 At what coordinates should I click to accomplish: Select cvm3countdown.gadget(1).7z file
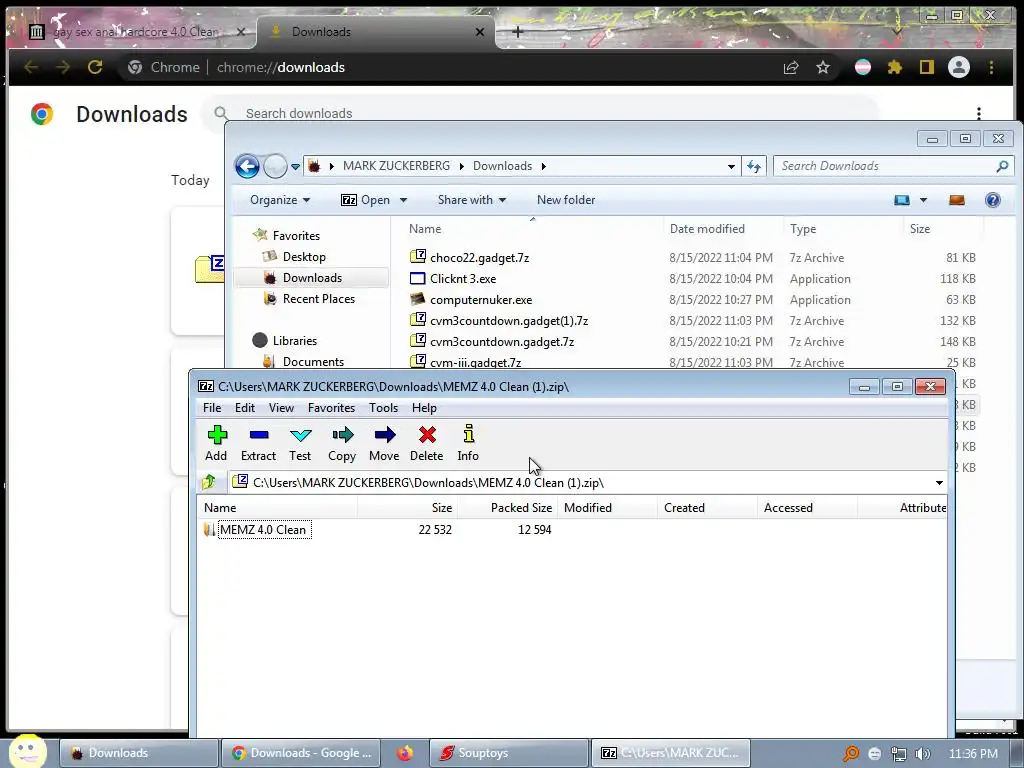click(x=509, y=320)
